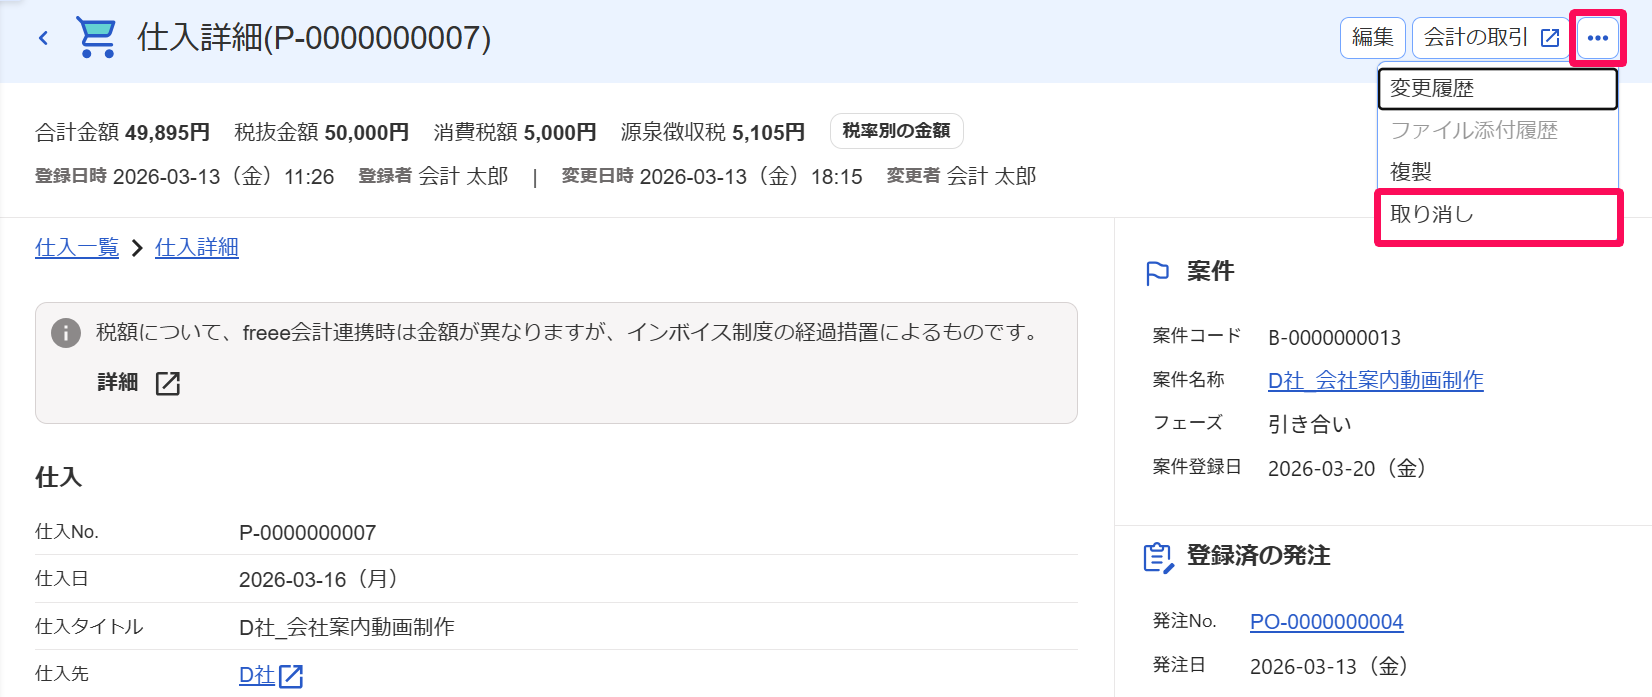This screenshot has width=1652, height=697.
Task: Choose 取り消し from the dropdown menu
Action: coord(1497,214)
